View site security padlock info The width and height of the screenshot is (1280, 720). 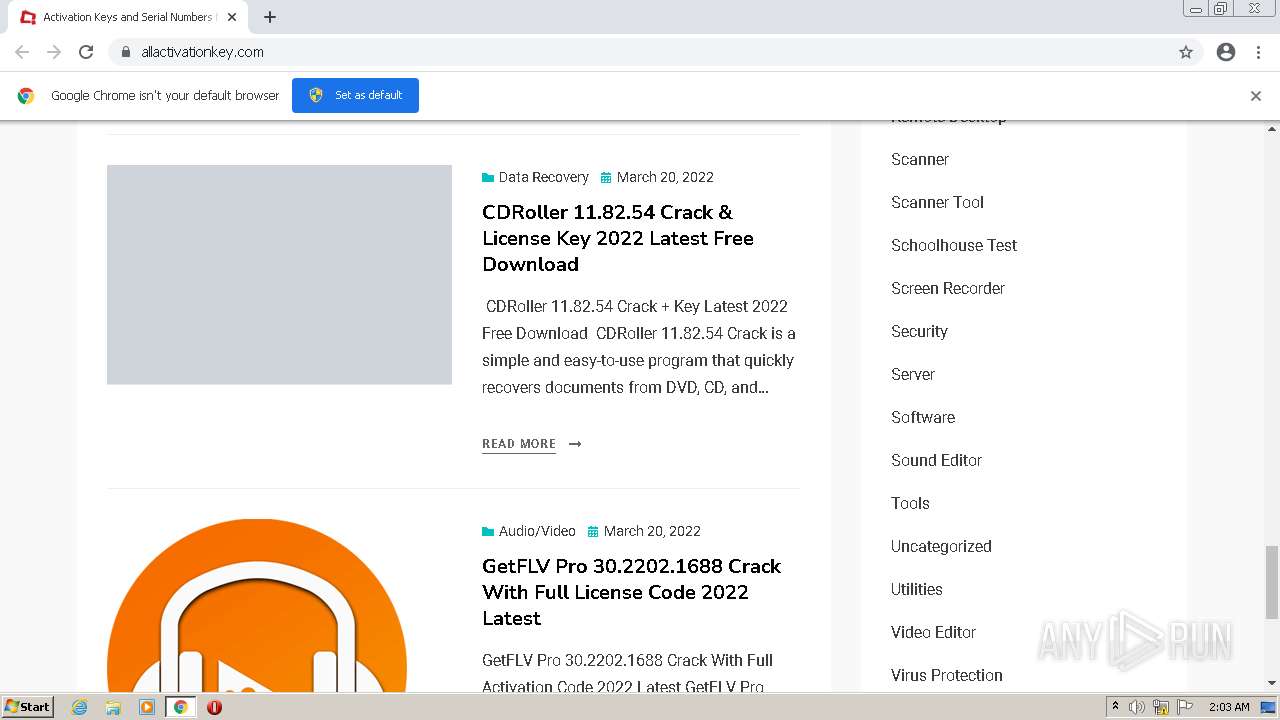tap(125, 52)
